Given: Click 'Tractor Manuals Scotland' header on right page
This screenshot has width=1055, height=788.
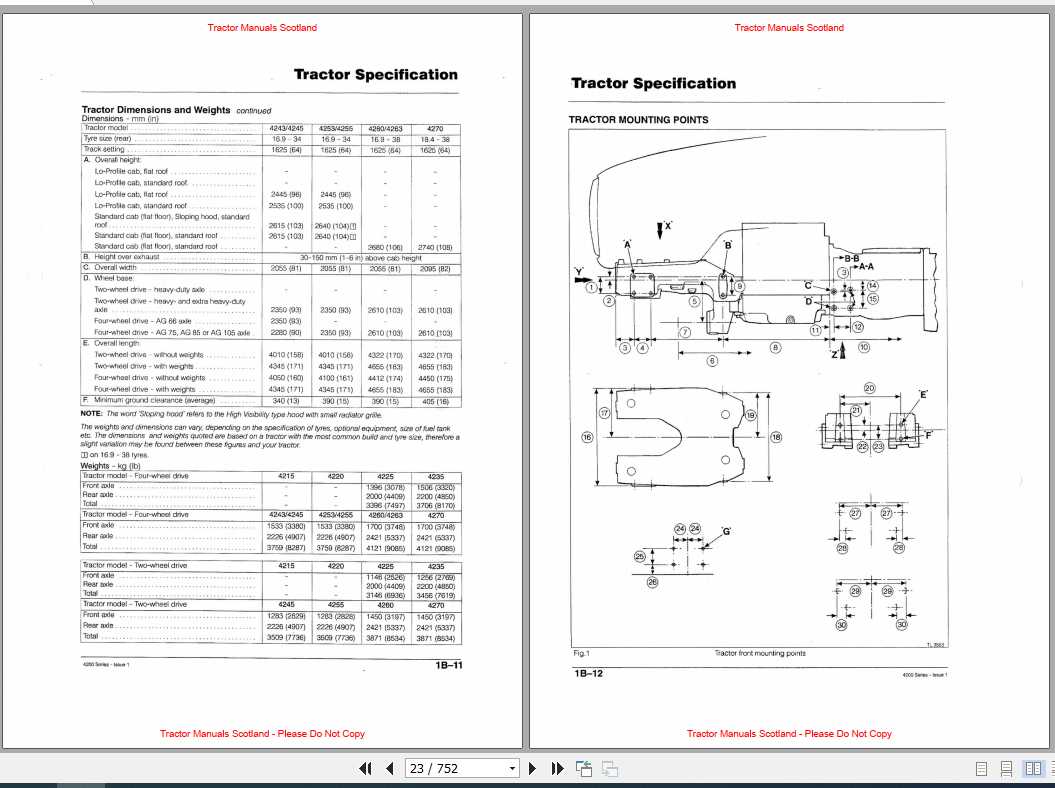Looking at the screenshot, I should 789,28.
